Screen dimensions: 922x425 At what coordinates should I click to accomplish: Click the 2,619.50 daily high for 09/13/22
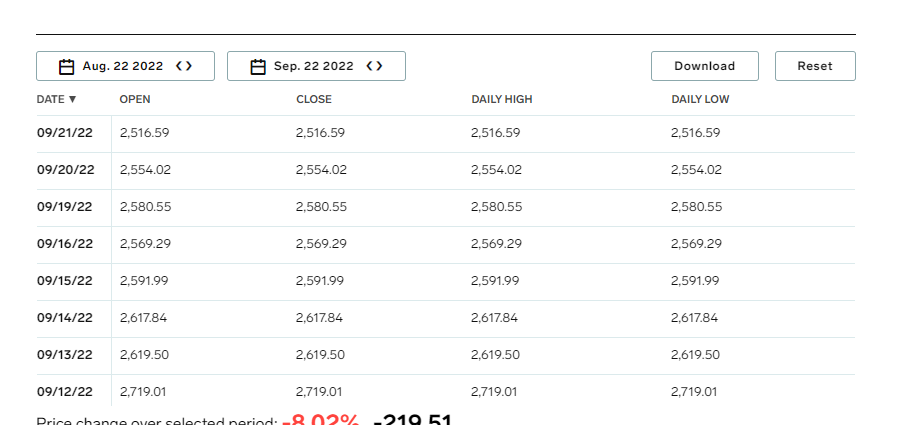pyautogui.click(x=496, y=355)
